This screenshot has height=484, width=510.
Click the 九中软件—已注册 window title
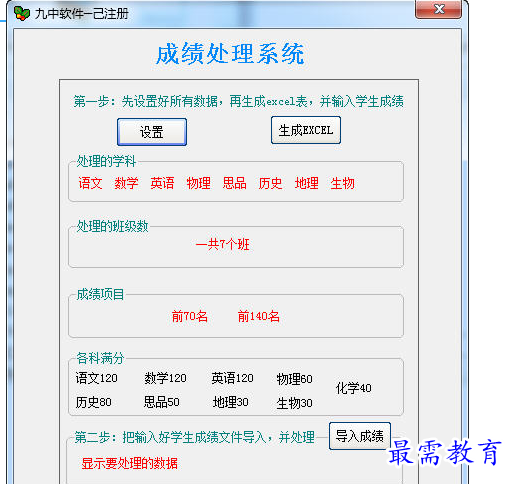coord(82,14)
